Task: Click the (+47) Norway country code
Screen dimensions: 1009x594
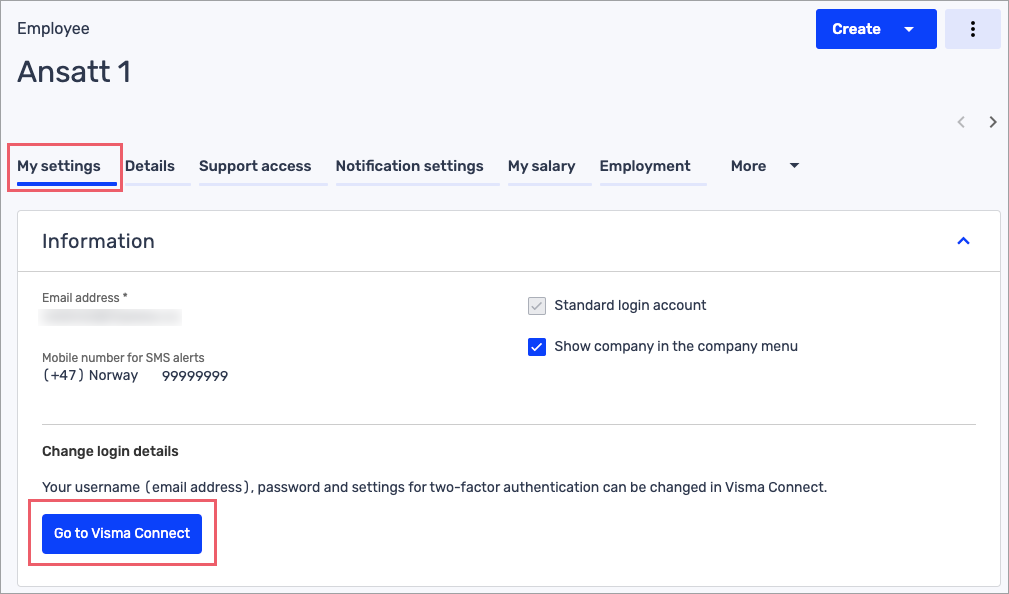Action: (x=90, y=375)
